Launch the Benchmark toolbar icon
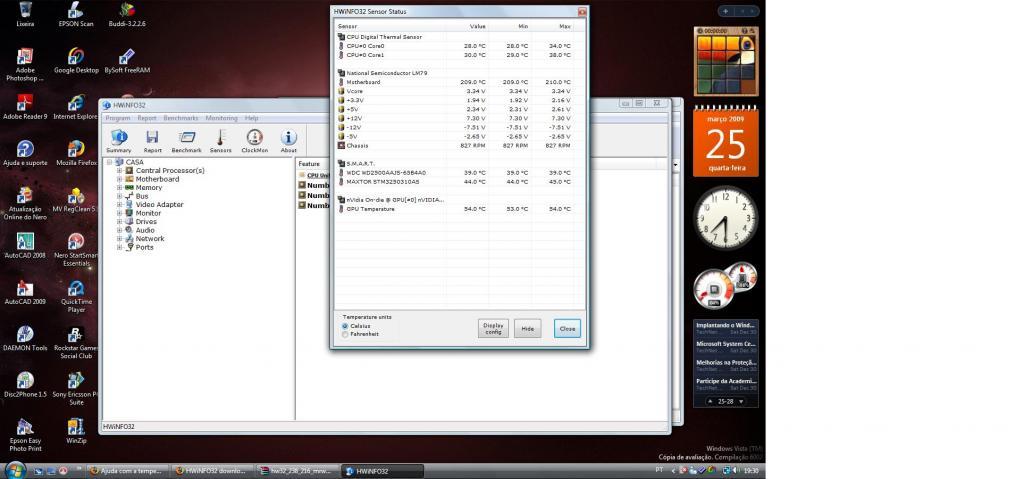 (187, 141)
